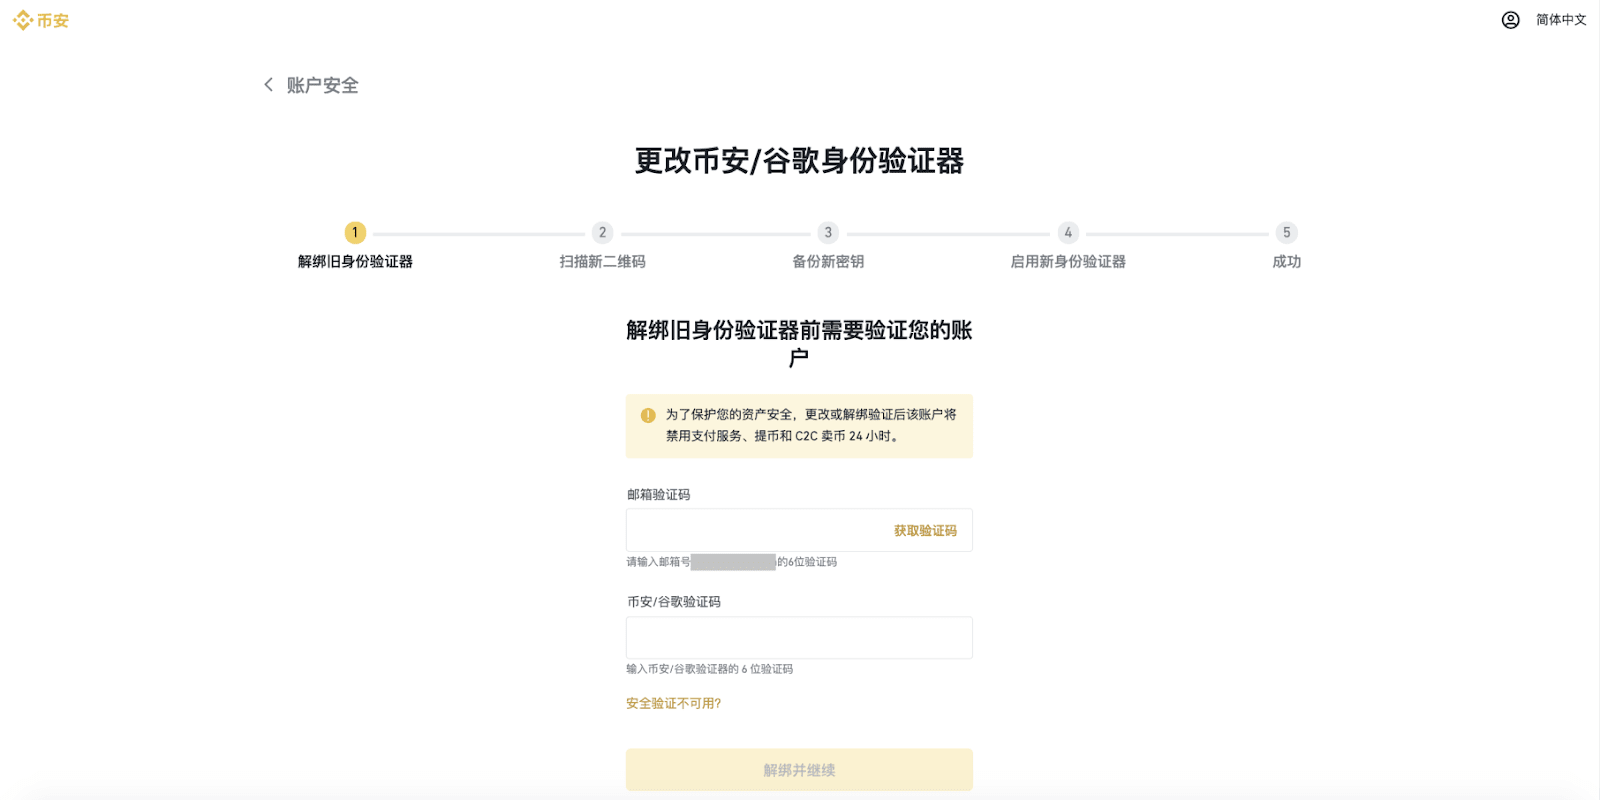Switch language via 简体中文
The image size is (1600, 800).
pyautogui.click(x=1561, y=20)
